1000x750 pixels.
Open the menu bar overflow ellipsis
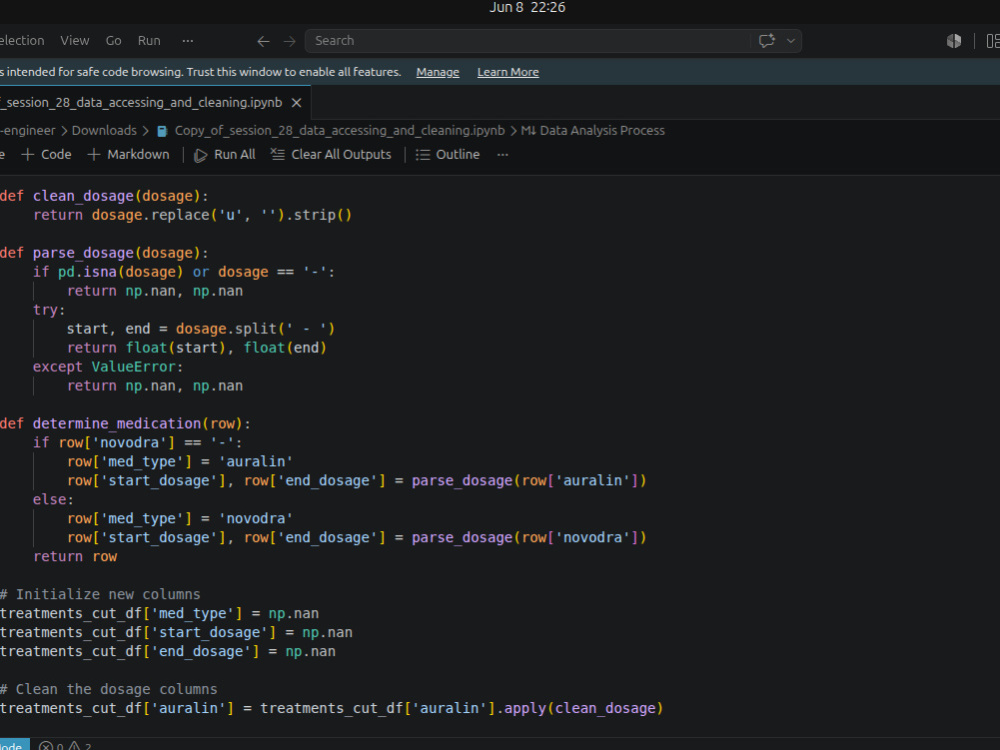click(x=188, y=40)
